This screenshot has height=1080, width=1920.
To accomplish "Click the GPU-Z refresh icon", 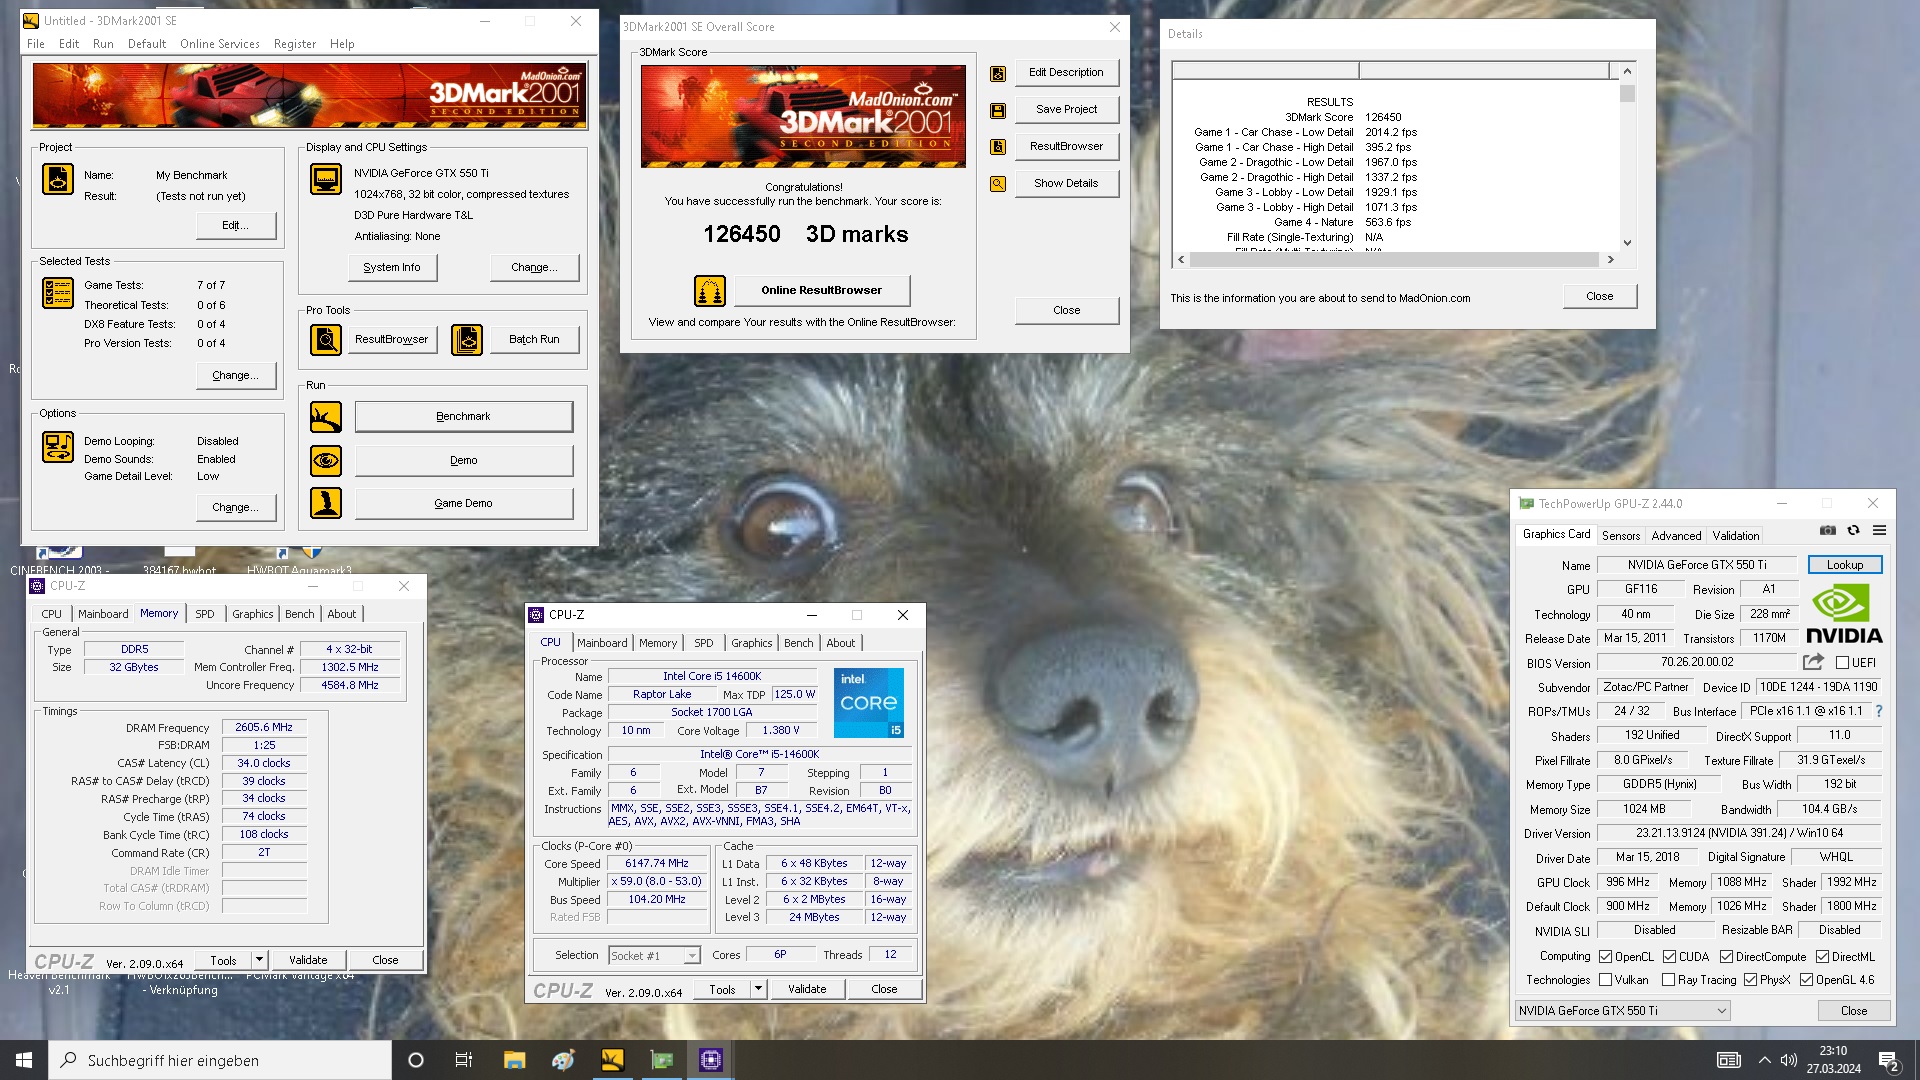I will pos(1853,530).
